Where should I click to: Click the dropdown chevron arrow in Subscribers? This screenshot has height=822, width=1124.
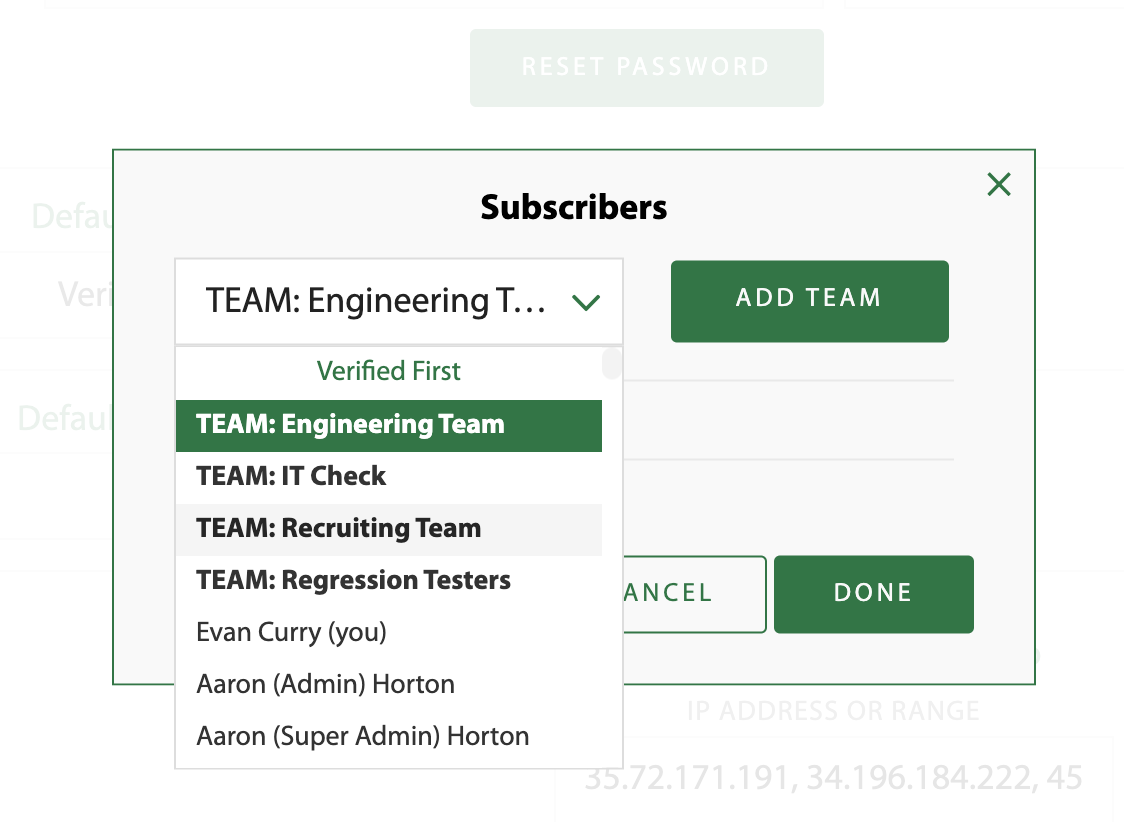[585, 302]
